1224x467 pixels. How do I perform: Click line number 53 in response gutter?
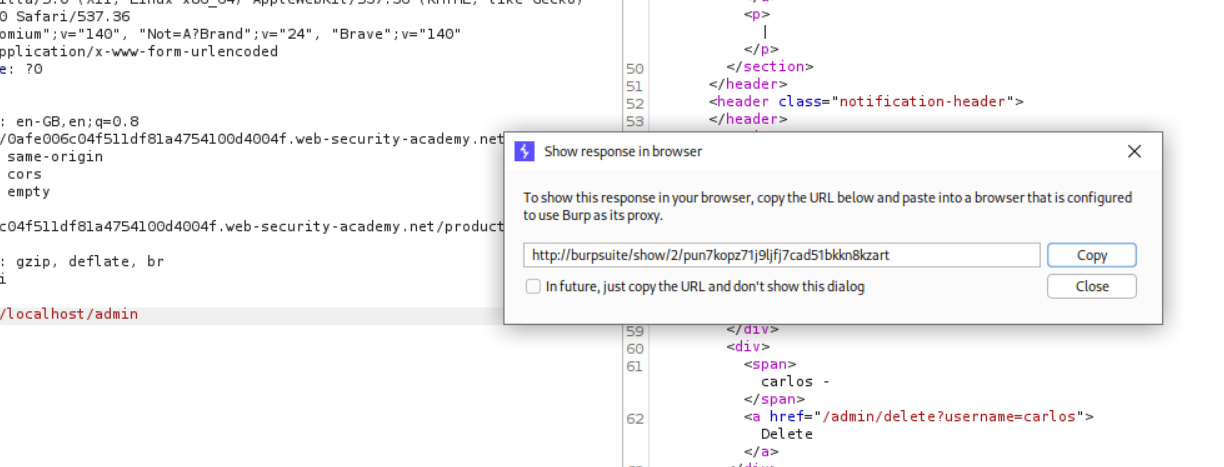point(634,120)
